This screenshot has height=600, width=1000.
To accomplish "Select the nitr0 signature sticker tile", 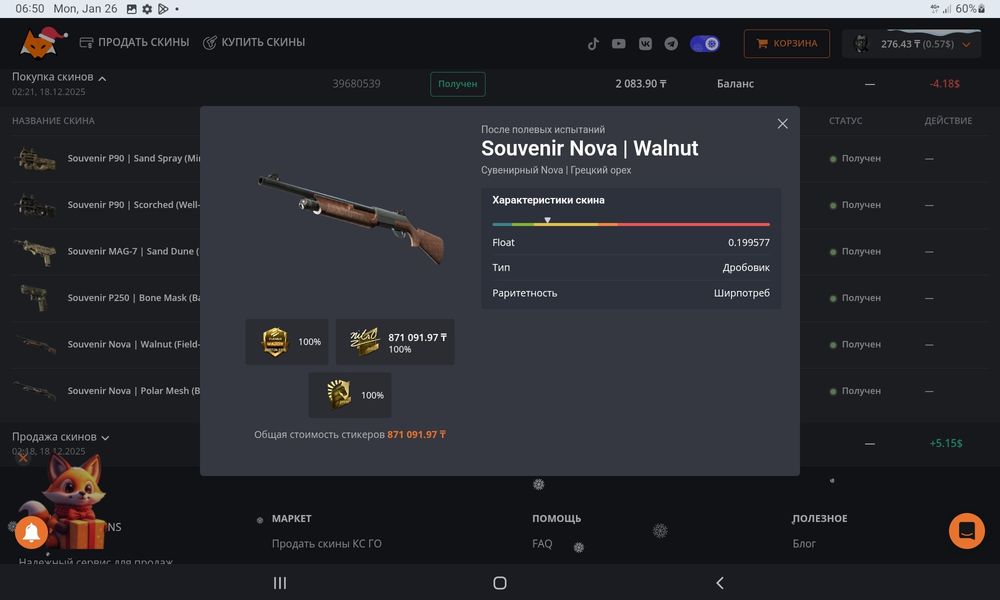I will pos(395,342).
